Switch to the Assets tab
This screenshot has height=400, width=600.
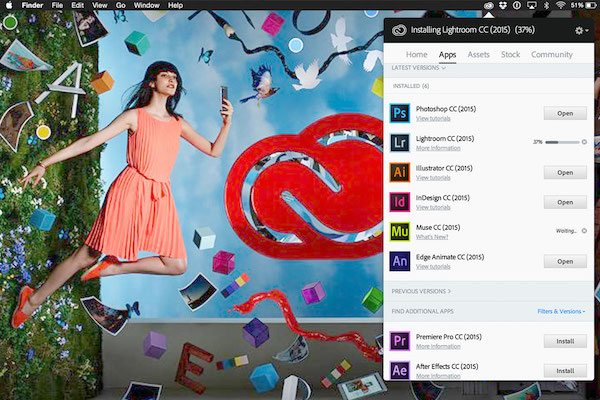pos(478,54)
